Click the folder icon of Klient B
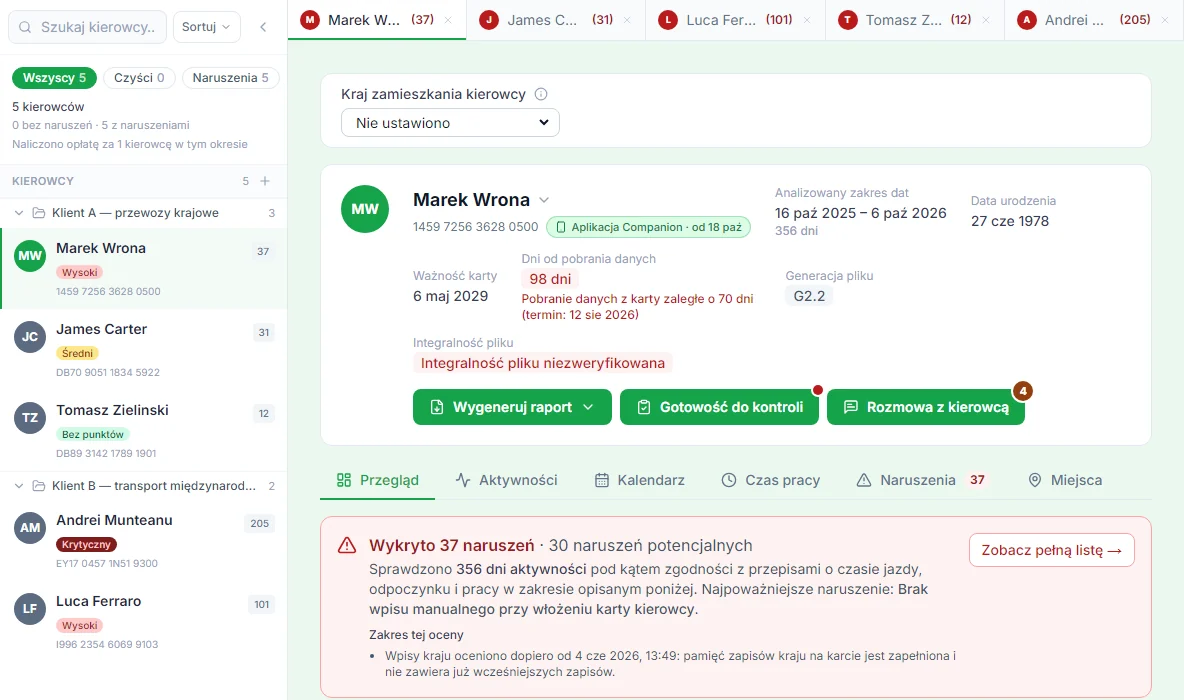The image size is (1184, 700). pyautogui.click(x=39, y=486)
